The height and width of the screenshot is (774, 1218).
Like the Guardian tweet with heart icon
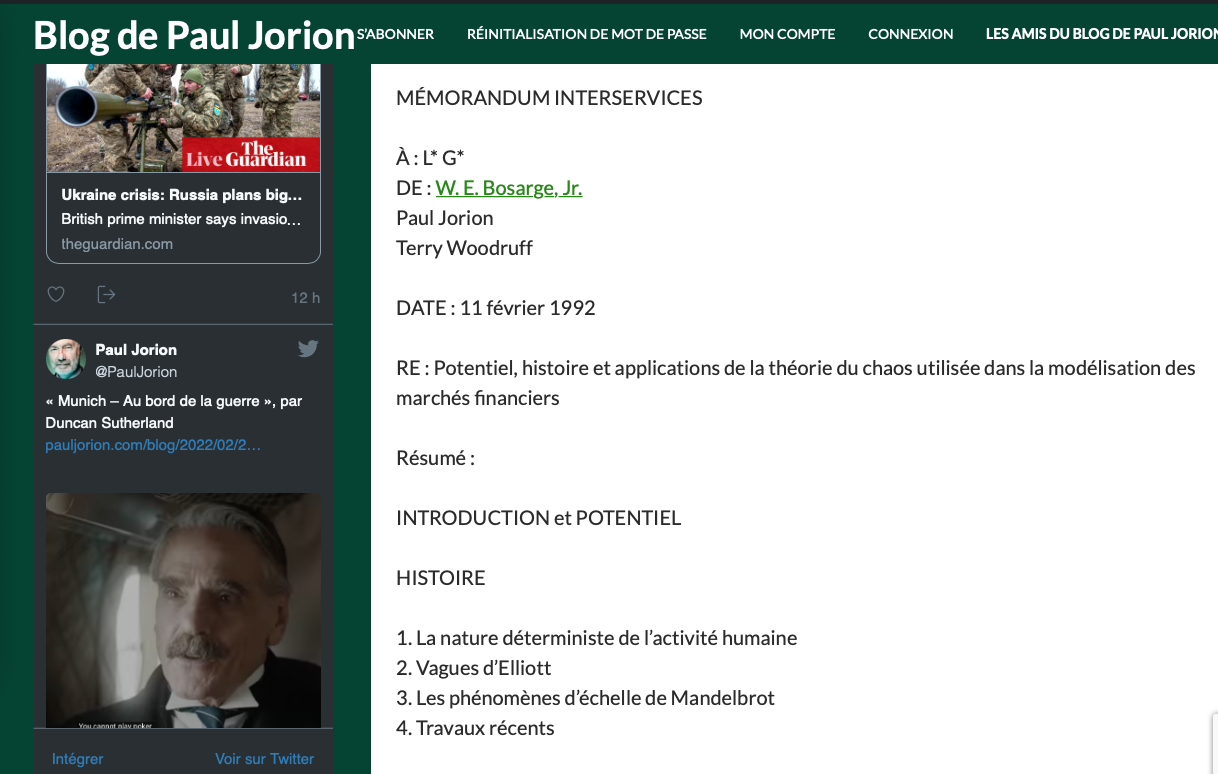[x=56, y=294]
